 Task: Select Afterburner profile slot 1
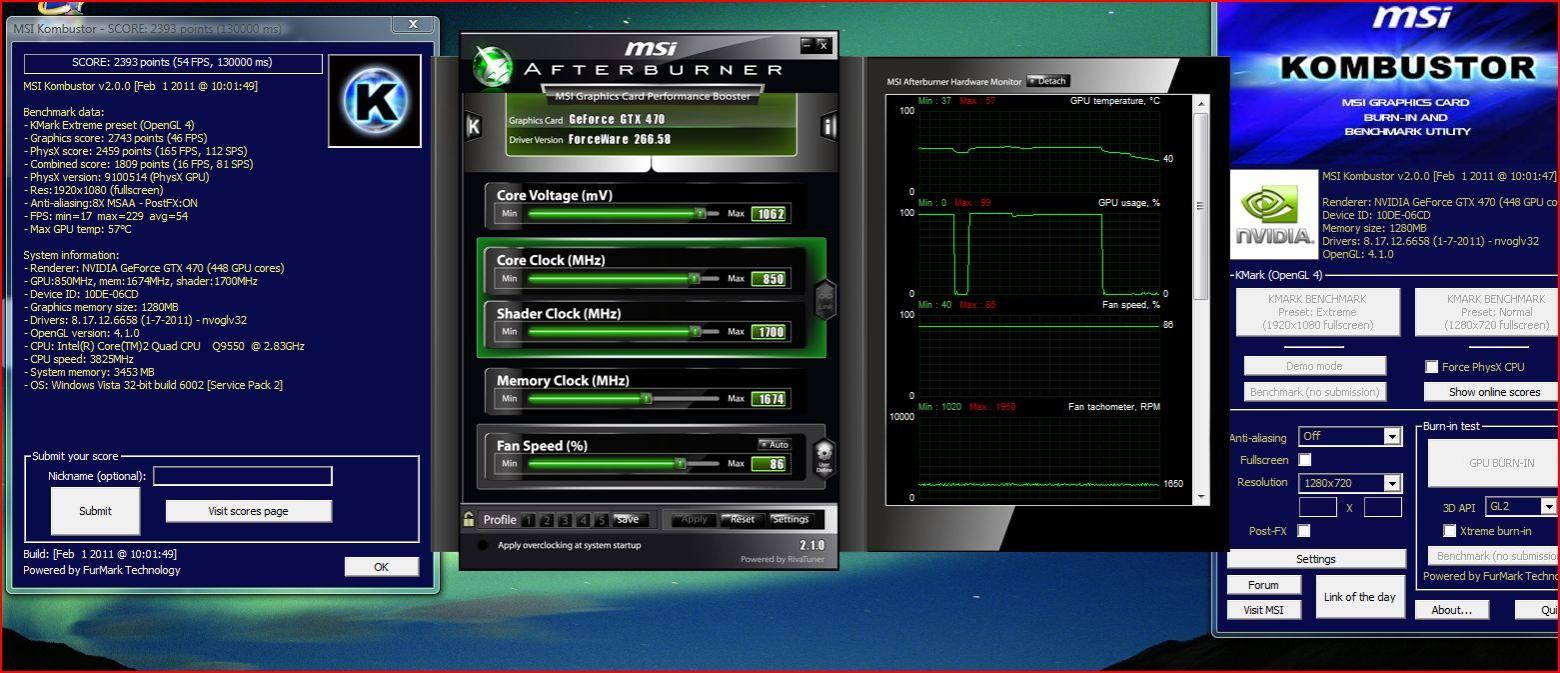[x=529, y=520]
